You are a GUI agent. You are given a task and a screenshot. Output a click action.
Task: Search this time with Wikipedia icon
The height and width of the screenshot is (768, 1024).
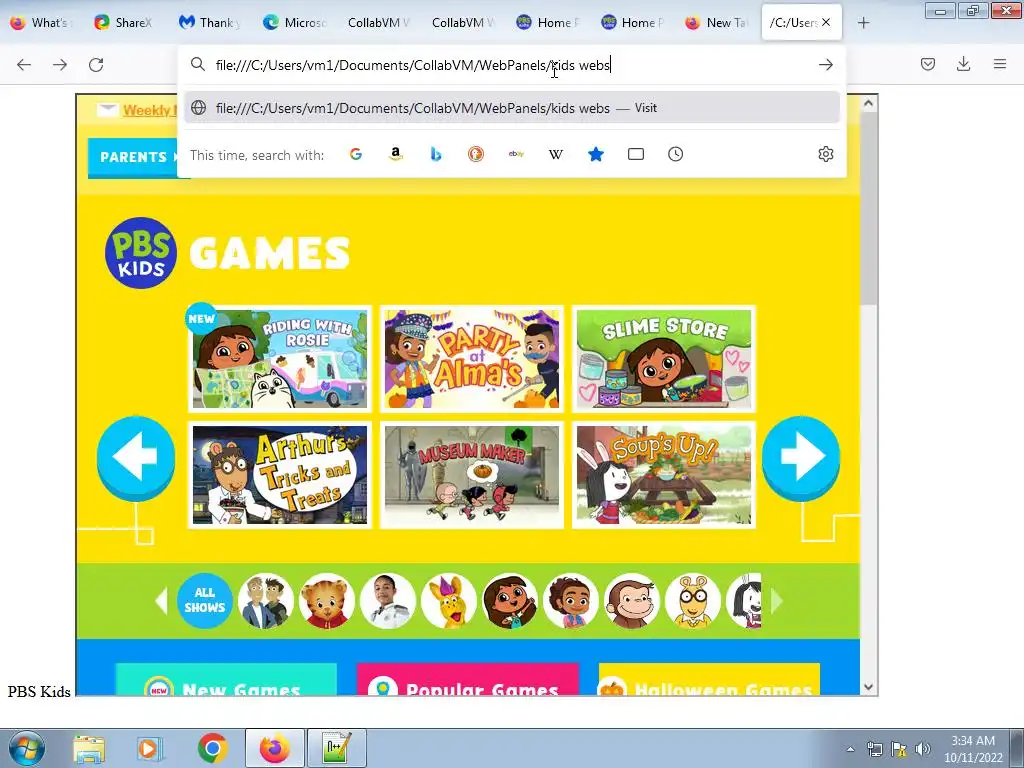pyautogui.click(x=556, y=154)
